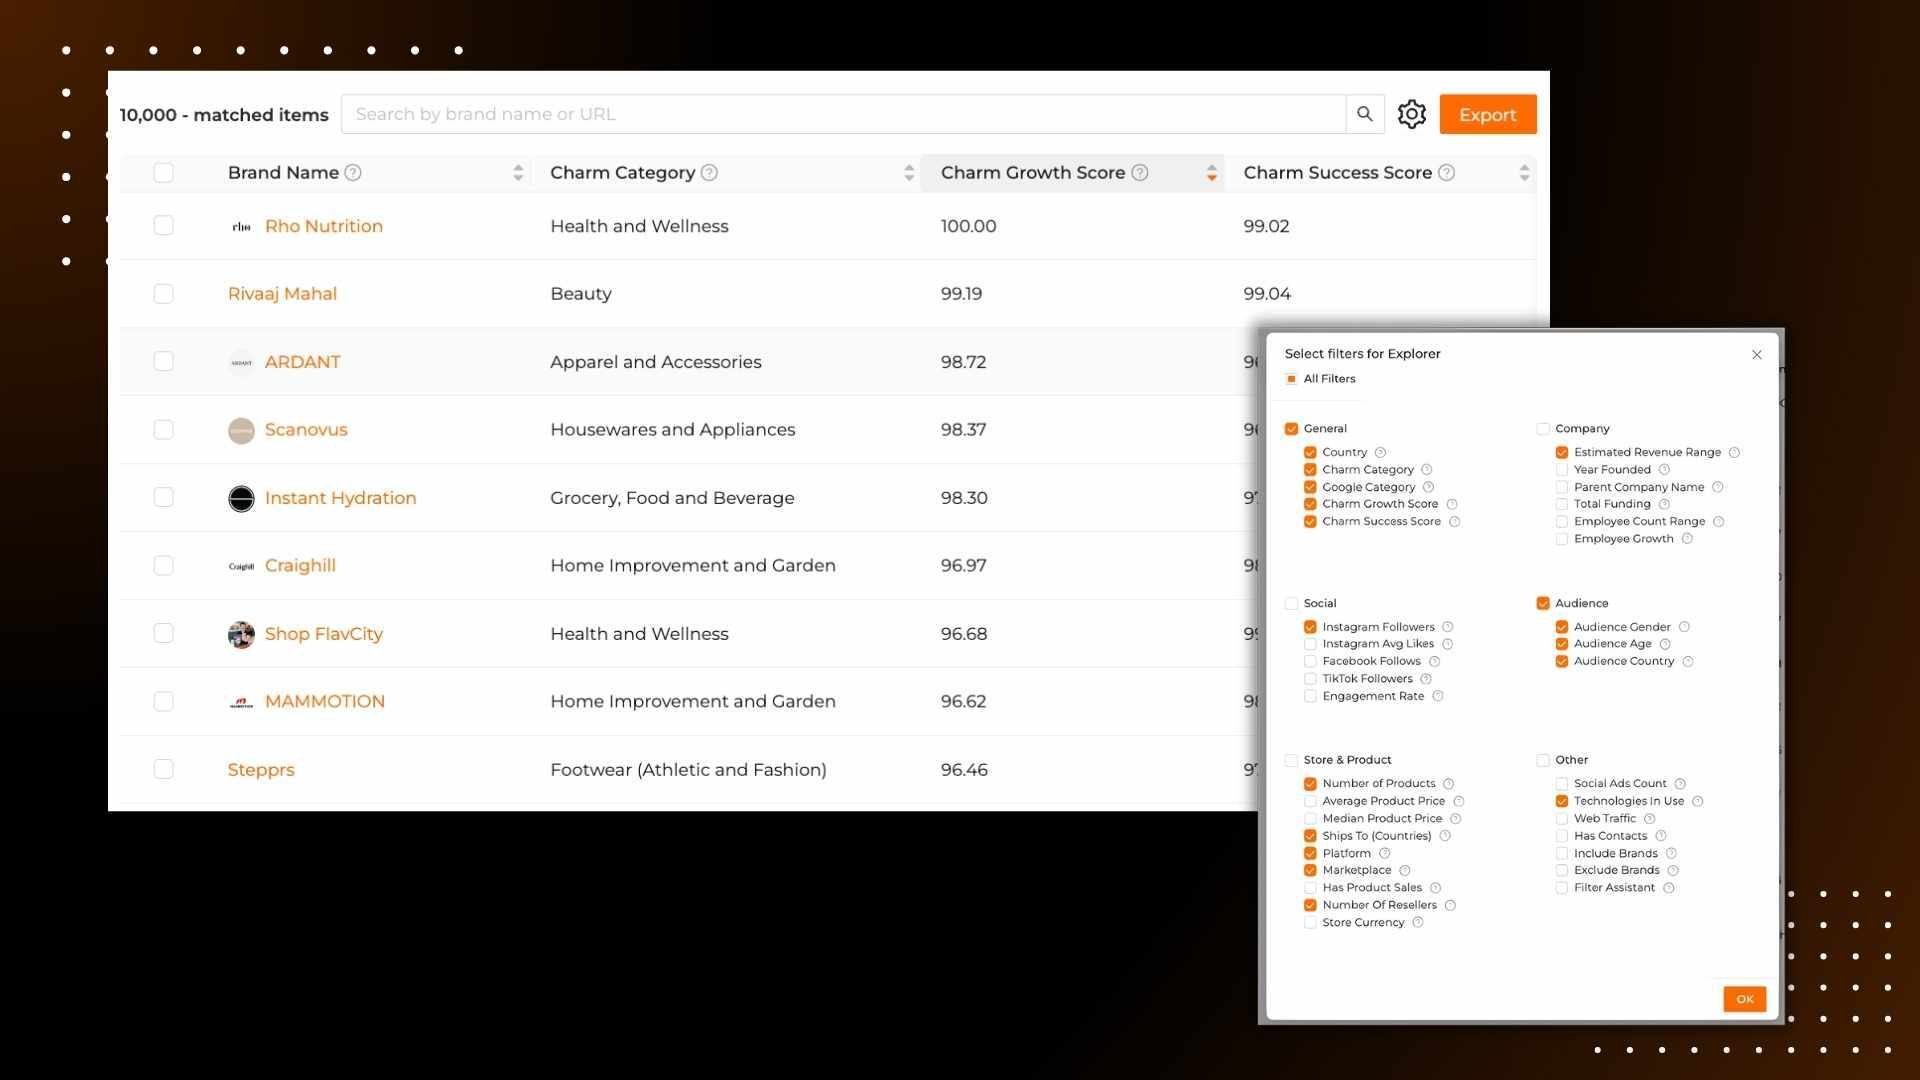Open the Stepprs brand link
The width and height of the screenshot is (1920, 1080).
click(261, 770)
